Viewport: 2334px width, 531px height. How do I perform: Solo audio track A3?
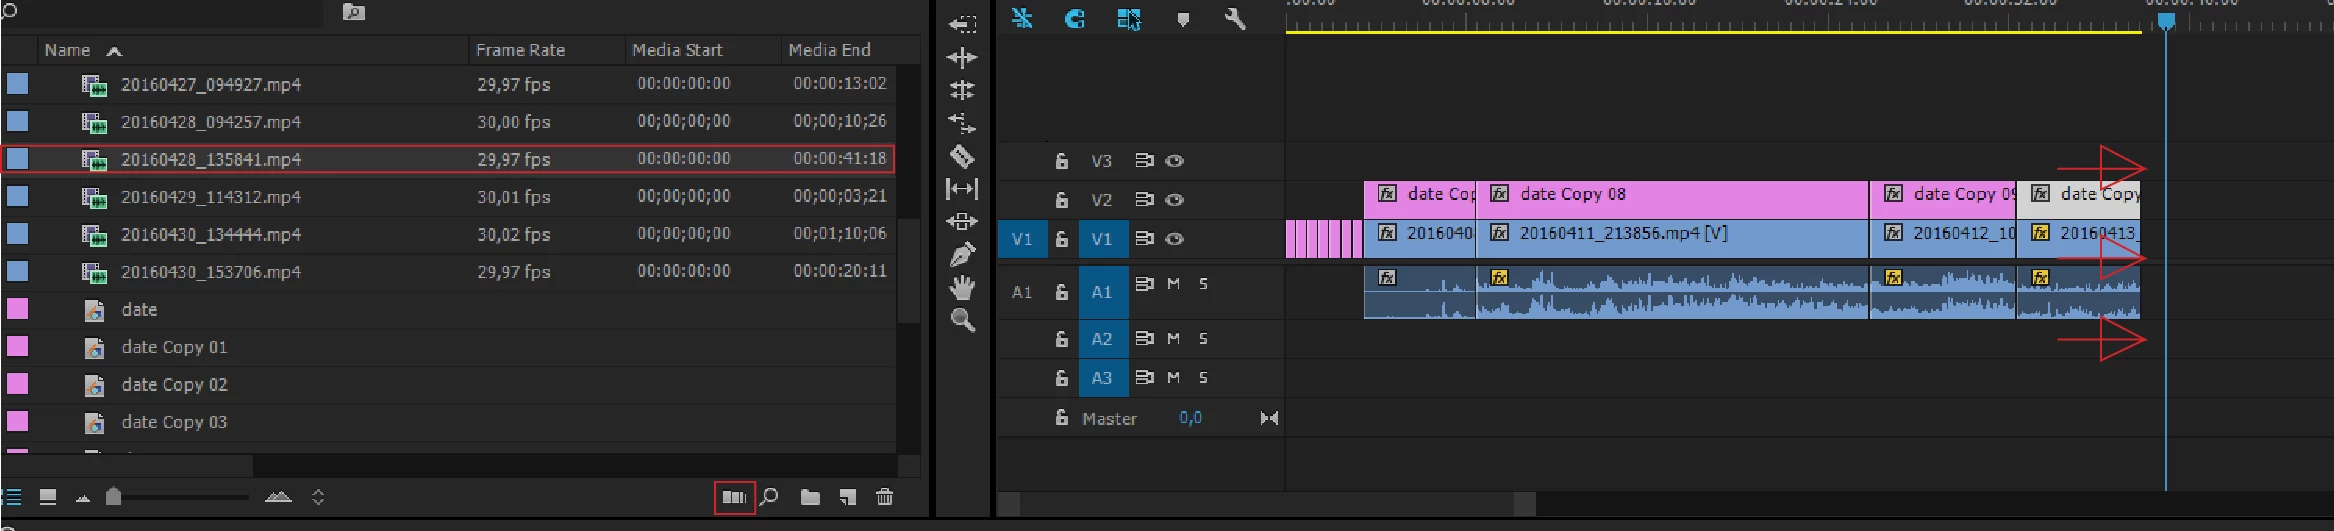click(x=1203, y=377)
